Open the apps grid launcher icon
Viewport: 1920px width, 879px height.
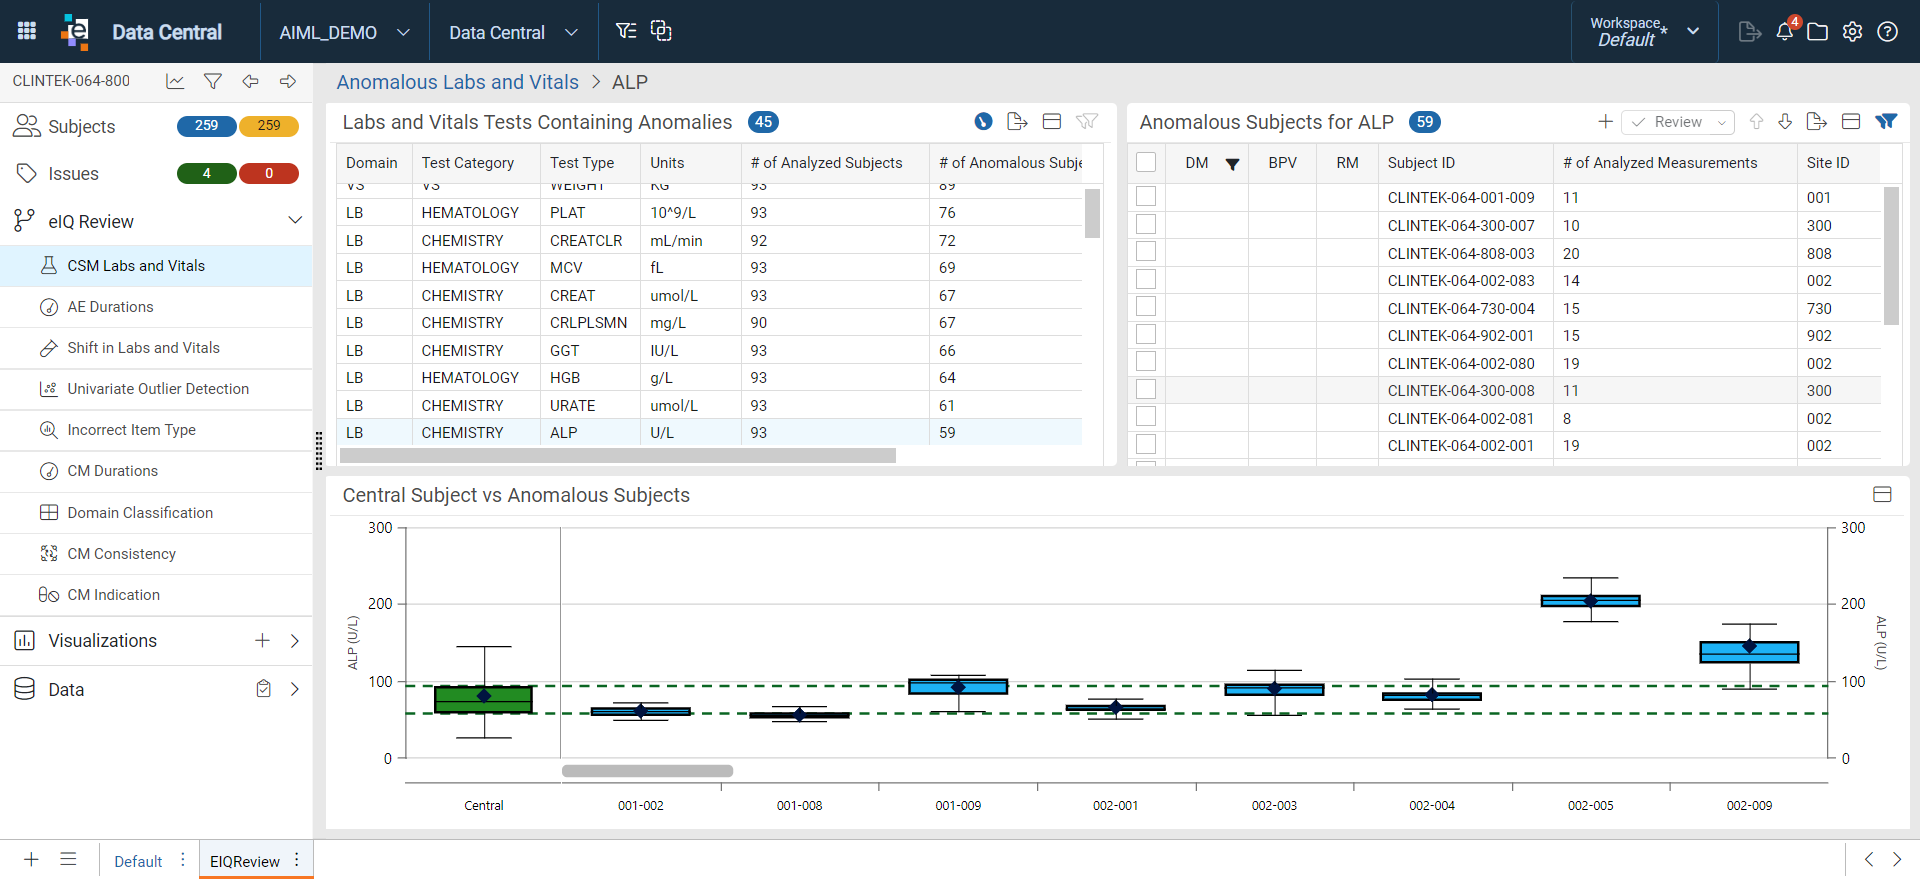[27, 31]
